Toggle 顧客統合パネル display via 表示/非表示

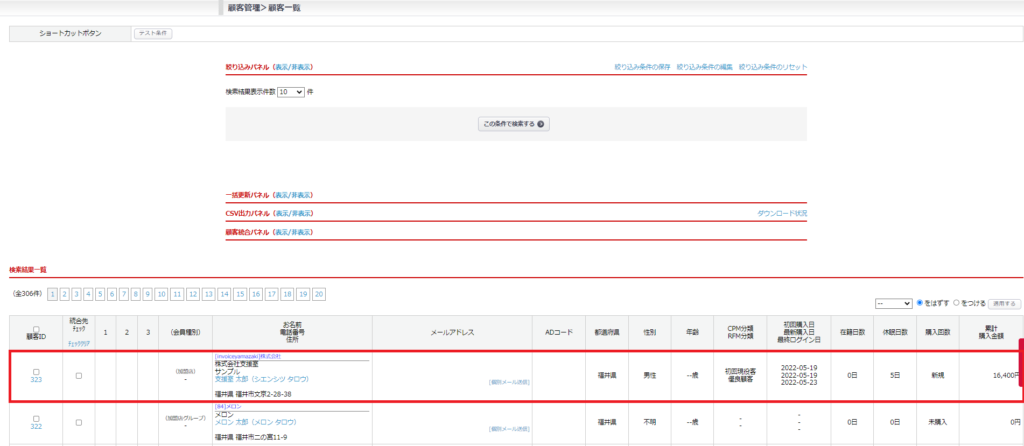[293, 232]
